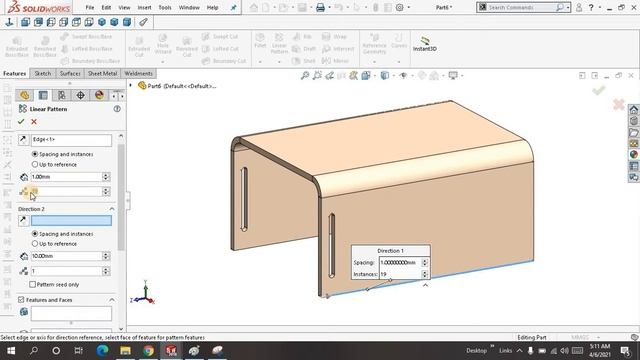Expand on-screen Direction 1 callout chevron
Viewport: 640px width, 360px height.
click(425, 285)
